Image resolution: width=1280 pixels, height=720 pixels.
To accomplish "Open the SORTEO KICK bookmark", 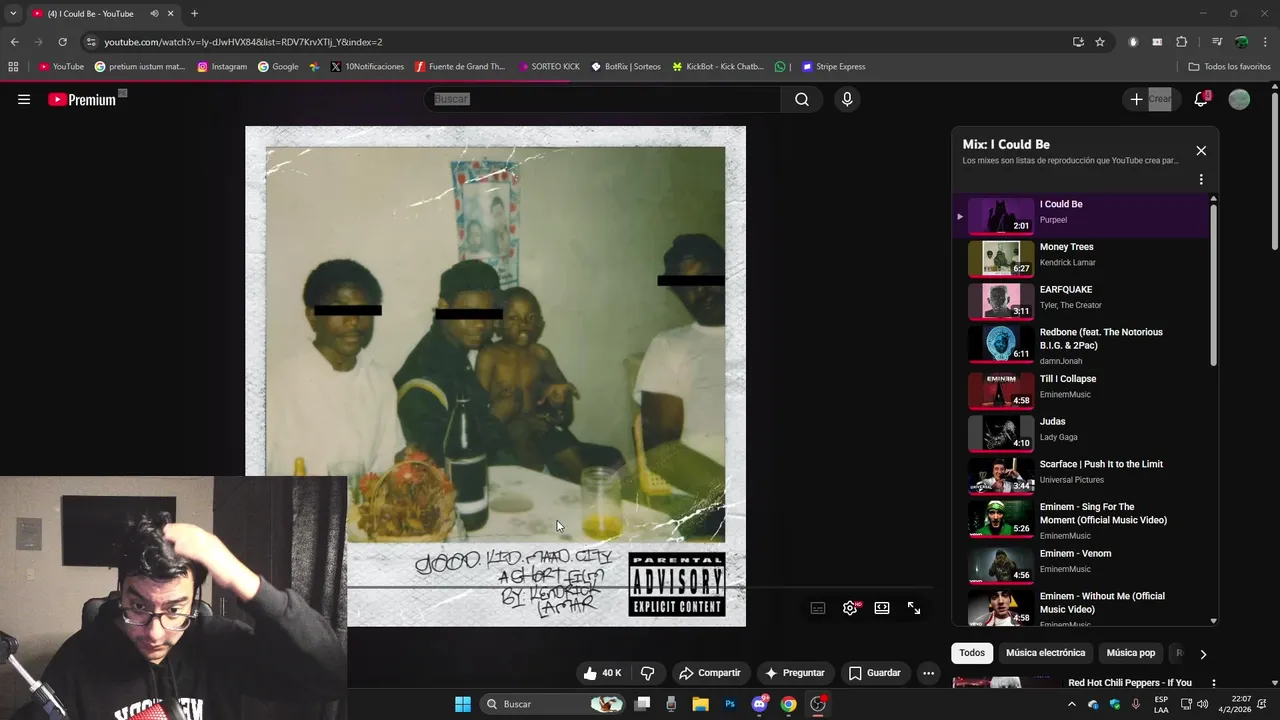I will click(x=548, y=67).
